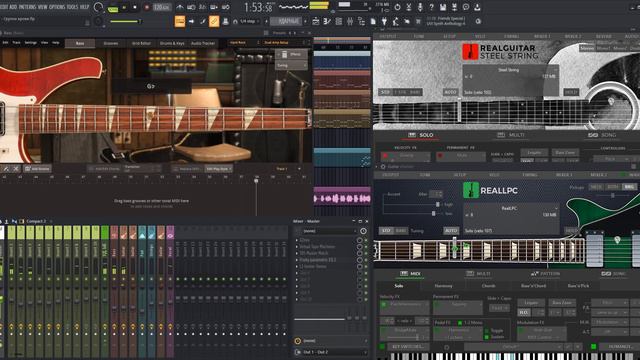
Task: Open the Audio Tracker tab
Action: click(203, 43)
